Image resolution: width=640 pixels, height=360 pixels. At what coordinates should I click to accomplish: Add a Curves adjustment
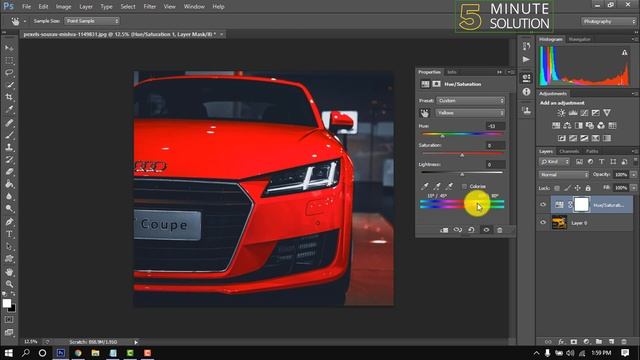pos(584,113)
